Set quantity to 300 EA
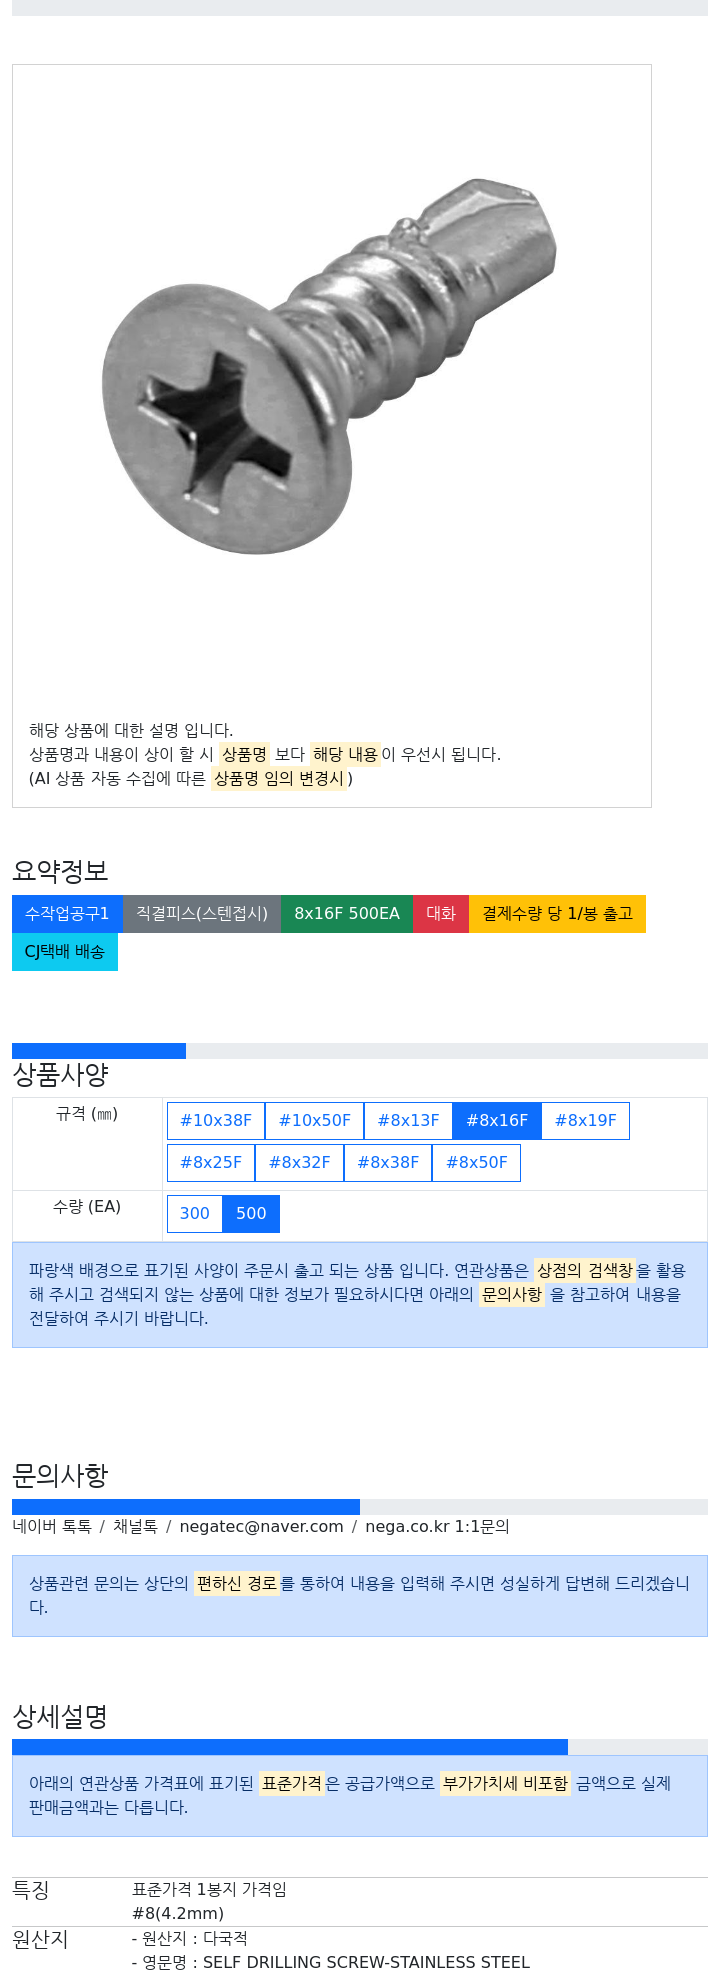 tap(195, 1214)
